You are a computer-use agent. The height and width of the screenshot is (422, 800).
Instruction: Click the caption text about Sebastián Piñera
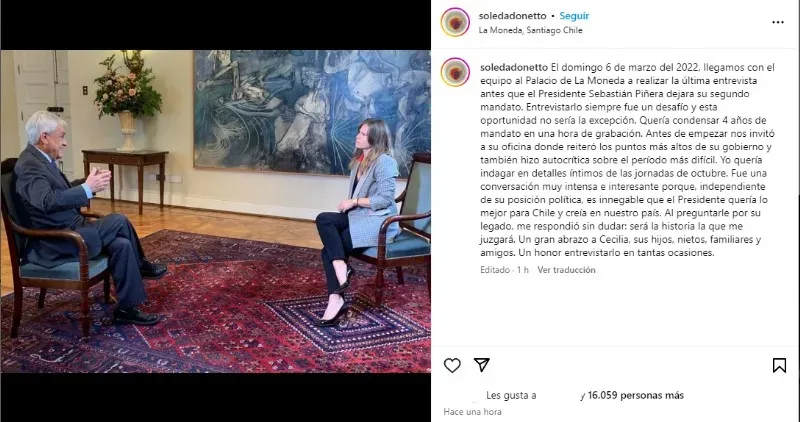coord(628,160)
